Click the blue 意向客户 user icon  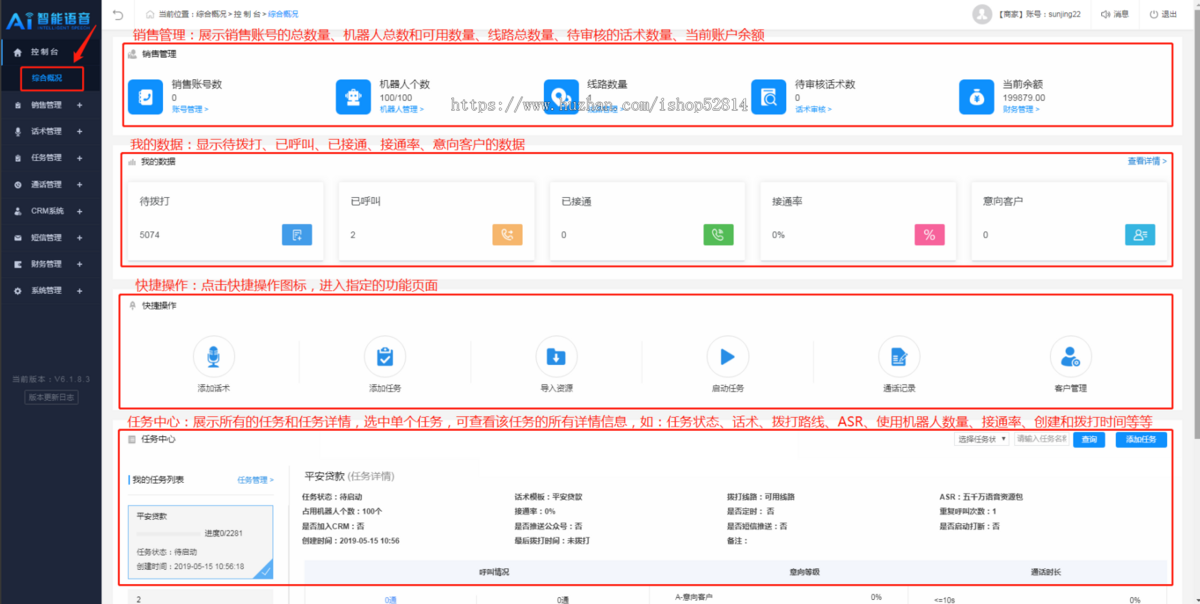[x=1140, y=235]
